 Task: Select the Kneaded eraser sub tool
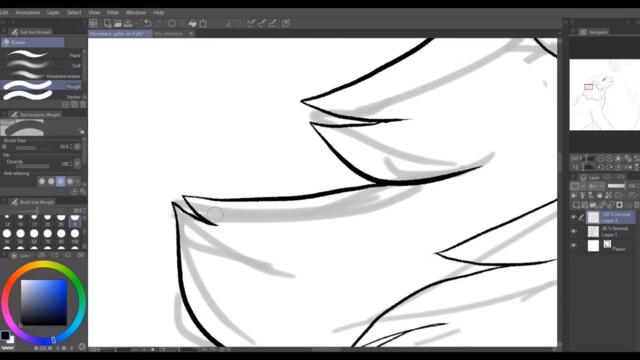[42, 76]
